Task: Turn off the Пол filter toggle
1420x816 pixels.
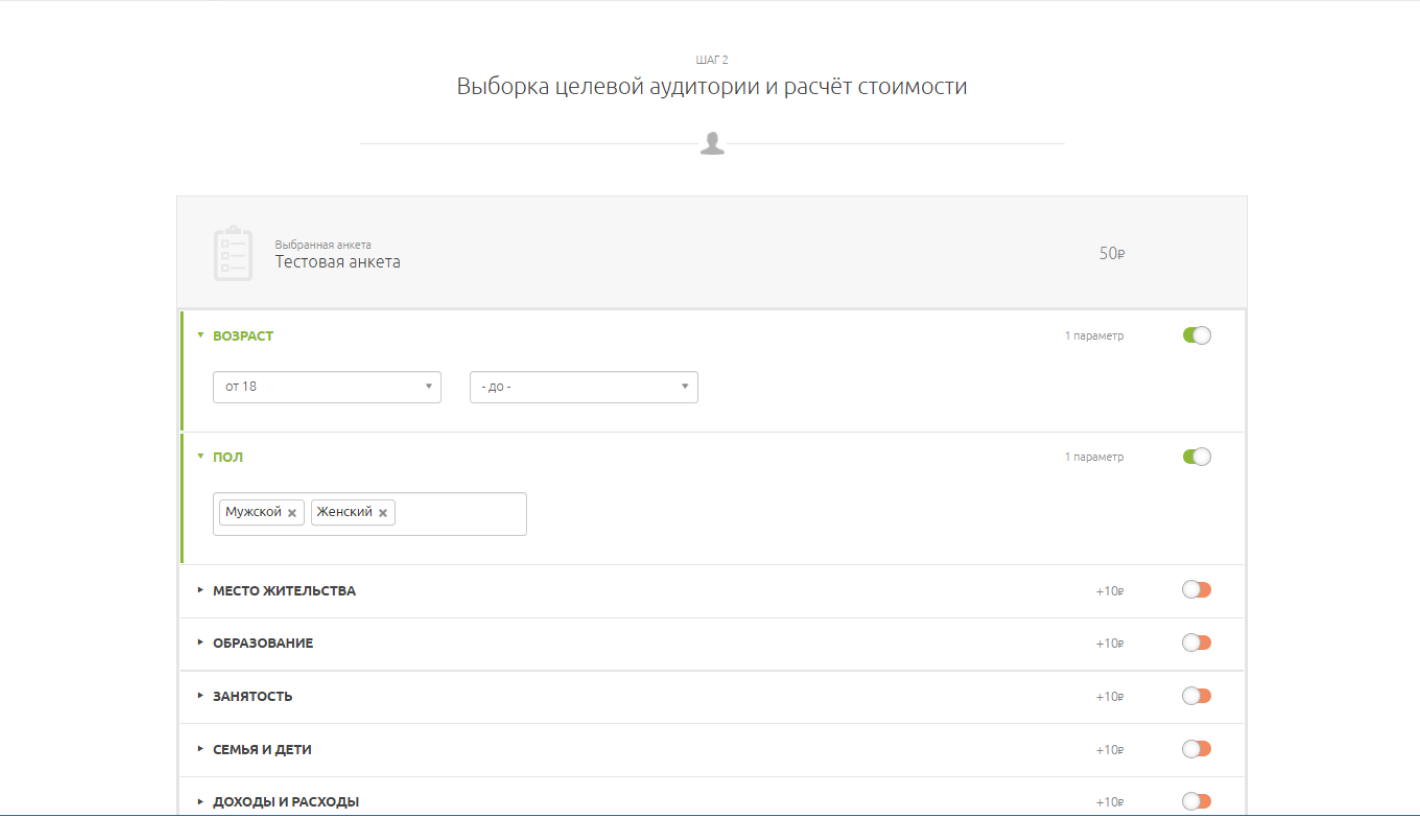Action: [1196, 457]
